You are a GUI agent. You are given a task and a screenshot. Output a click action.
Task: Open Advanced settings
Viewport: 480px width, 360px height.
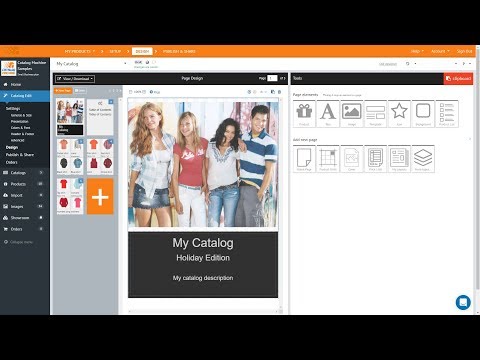click(x=18, y=140)
